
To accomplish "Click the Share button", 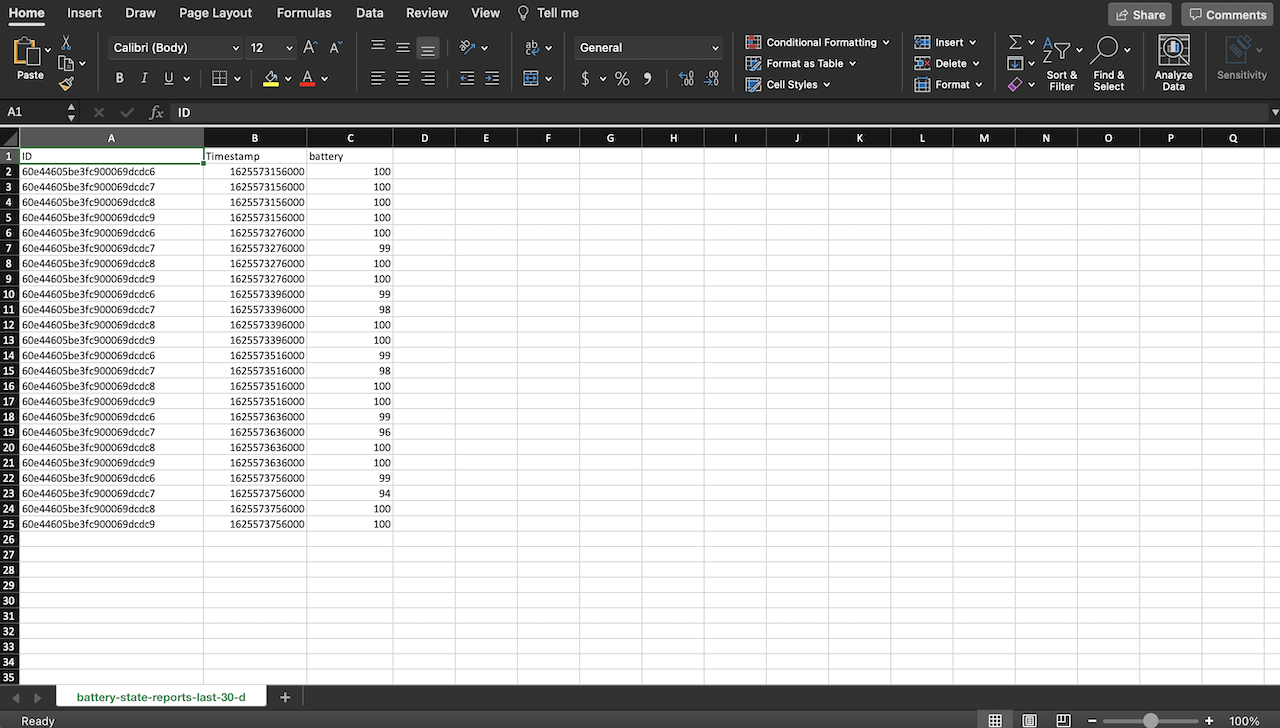I will point(1139,14).
